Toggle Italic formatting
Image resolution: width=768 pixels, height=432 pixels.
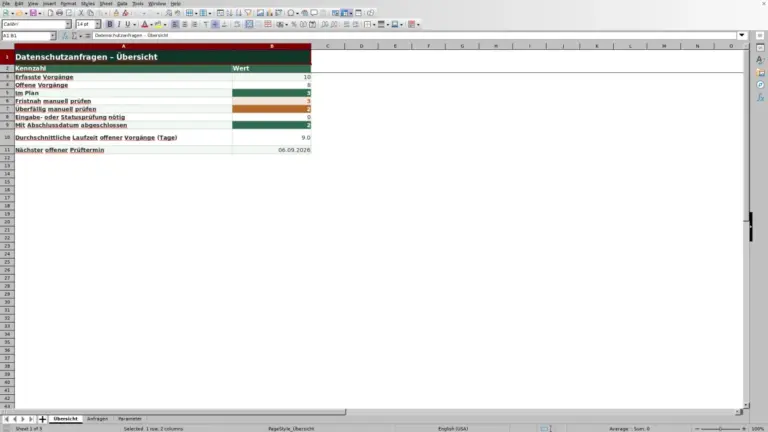(119, 24)
